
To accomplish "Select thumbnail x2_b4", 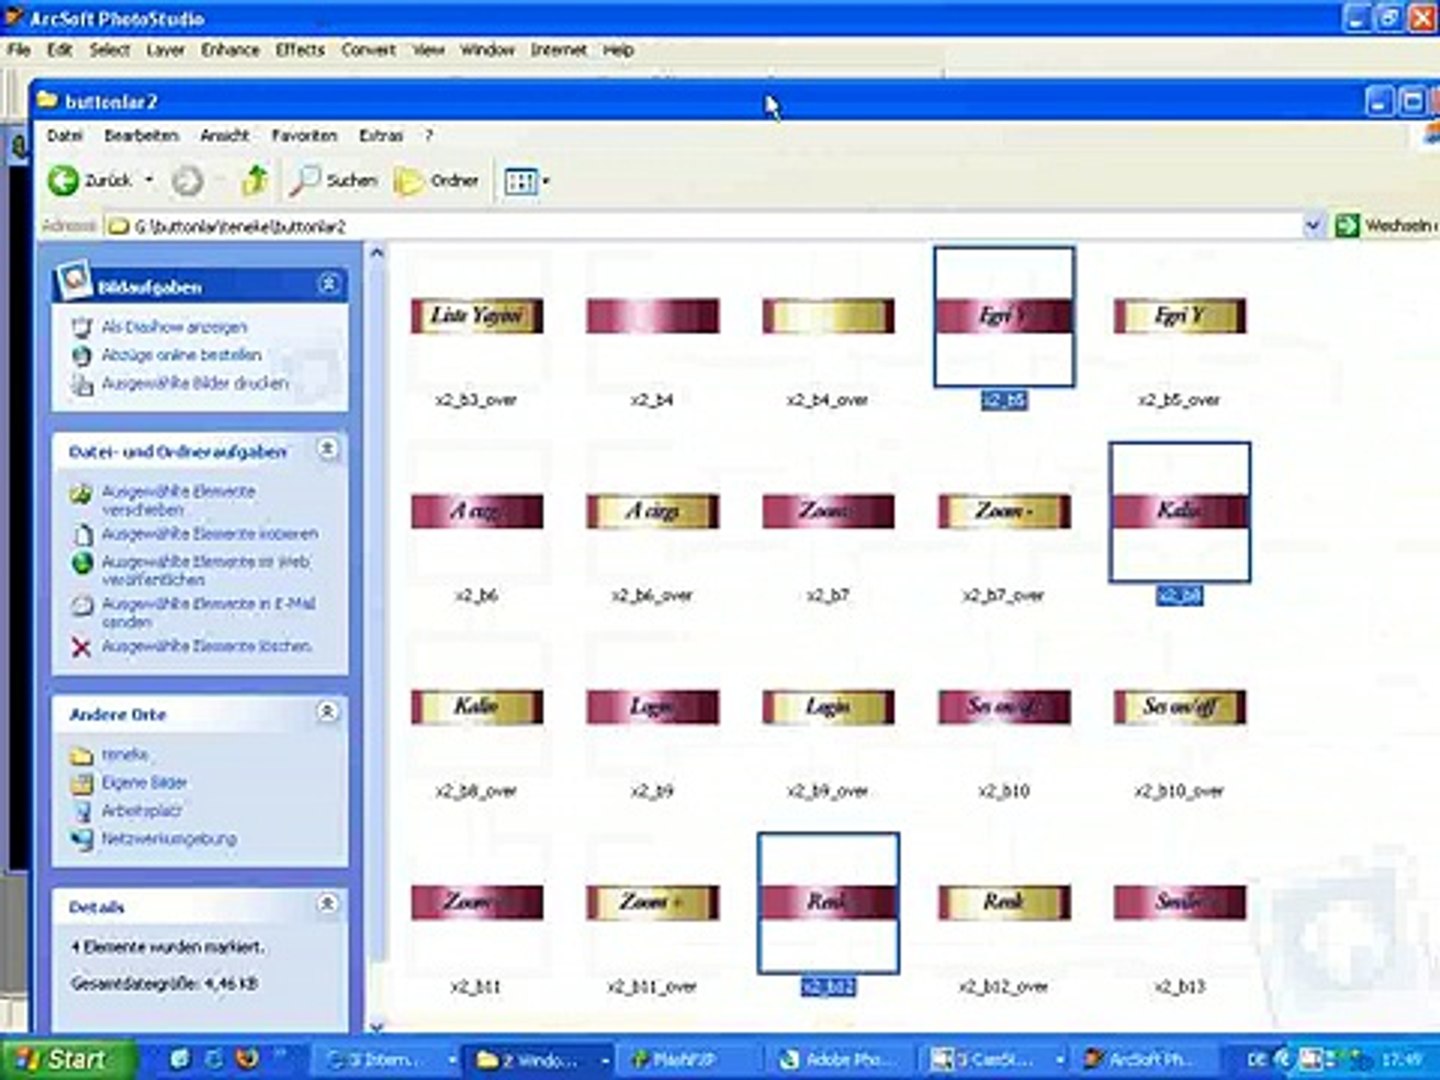I will 652,316.
